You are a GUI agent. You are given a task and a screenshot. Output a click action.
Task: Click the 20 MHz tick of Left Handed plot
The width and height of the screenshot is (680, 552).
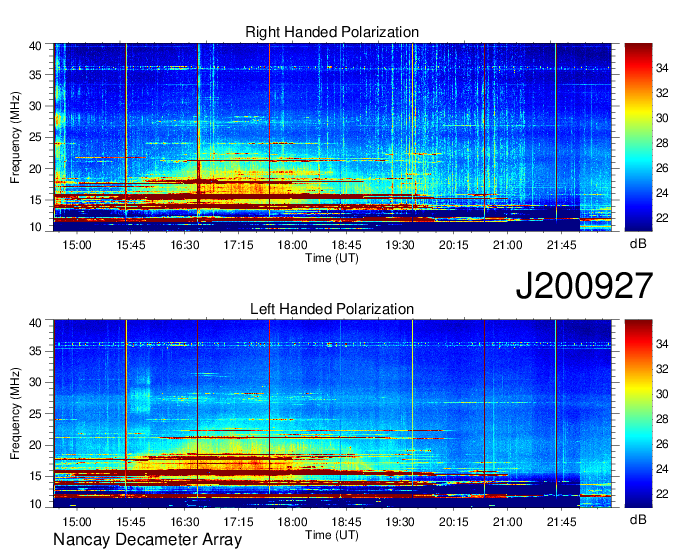(x=35, y=445)
